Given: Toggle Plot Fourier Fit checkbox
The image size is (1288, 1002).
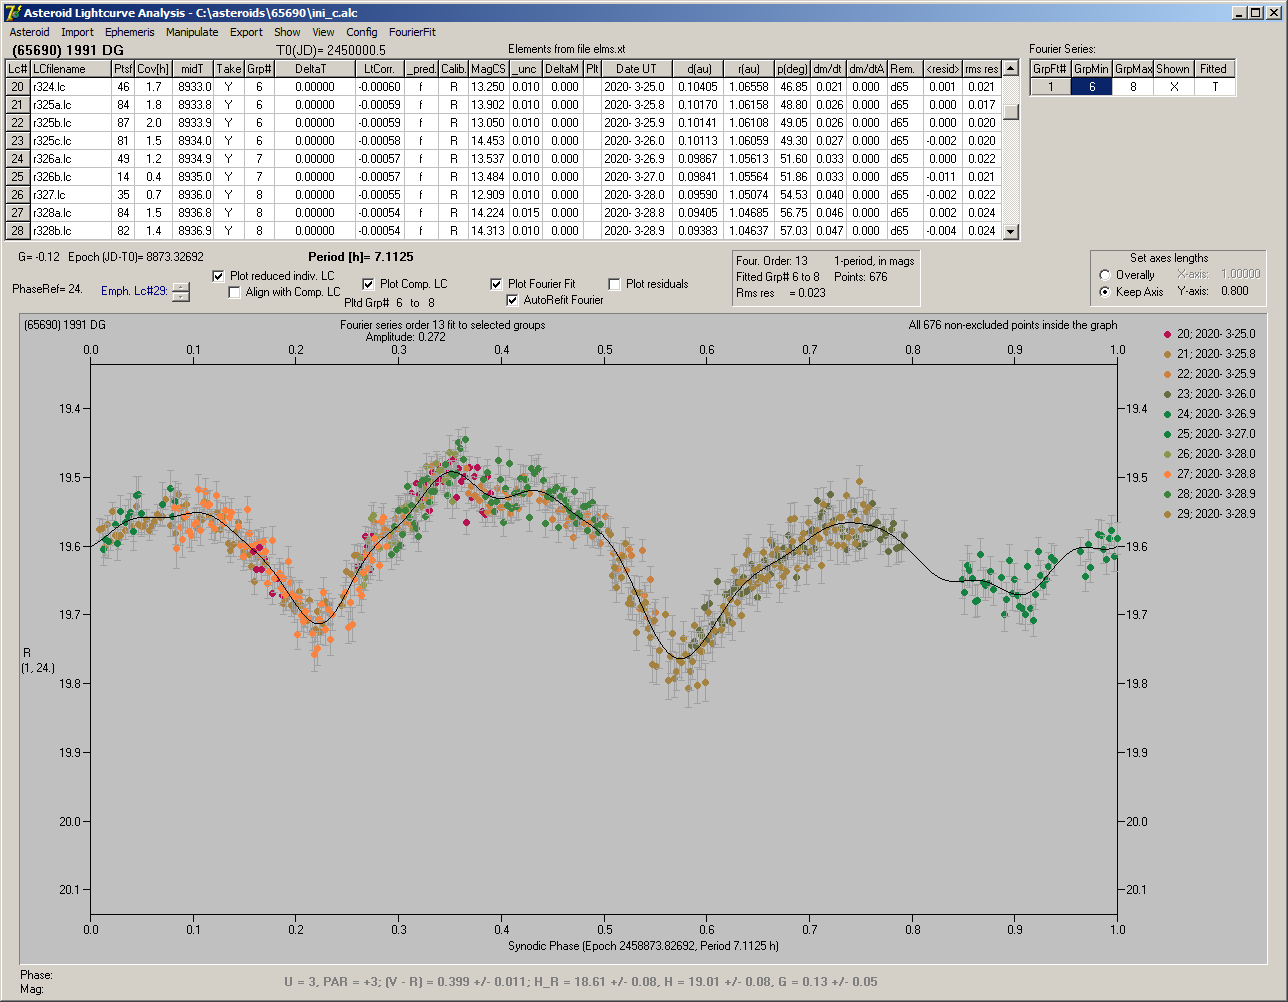Looking at the screenshot, I should point(496,284).
